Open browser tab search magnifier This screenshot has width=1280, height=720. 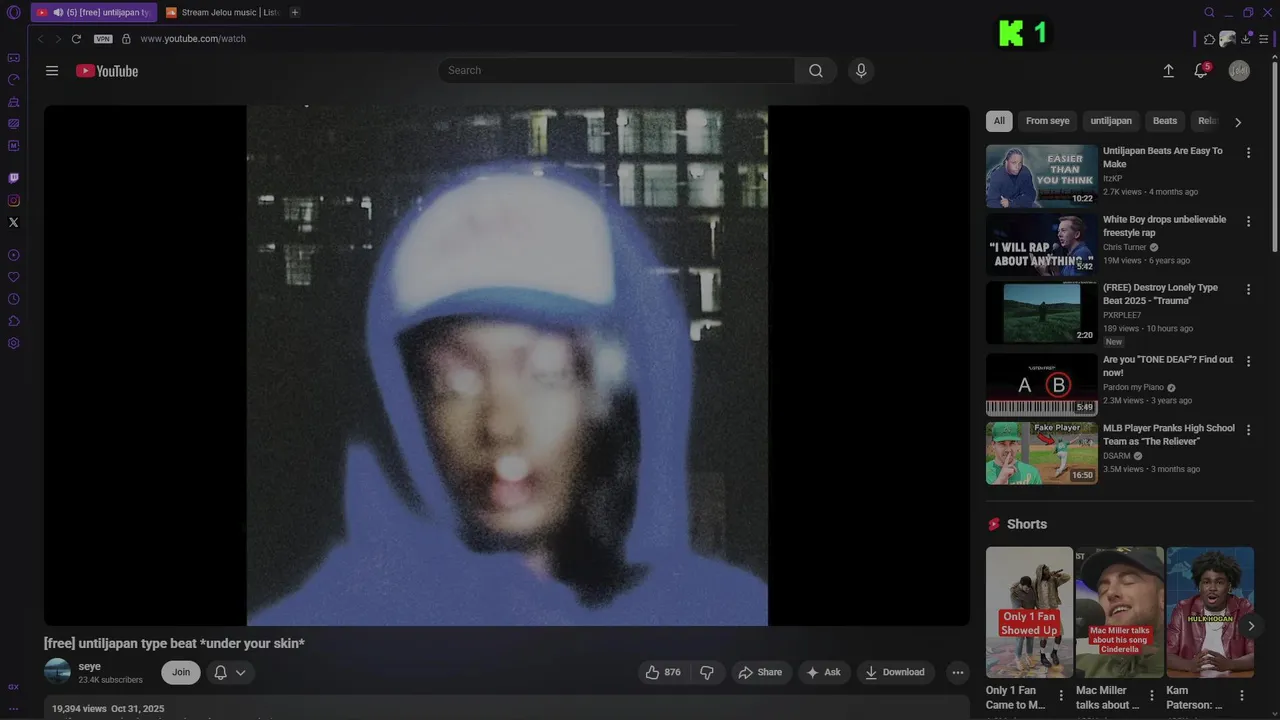[1209, 13]
